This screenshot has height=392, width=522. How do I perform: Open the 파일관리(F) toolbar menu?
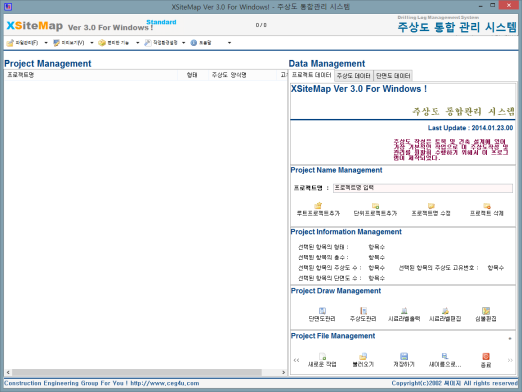[22, 43]
